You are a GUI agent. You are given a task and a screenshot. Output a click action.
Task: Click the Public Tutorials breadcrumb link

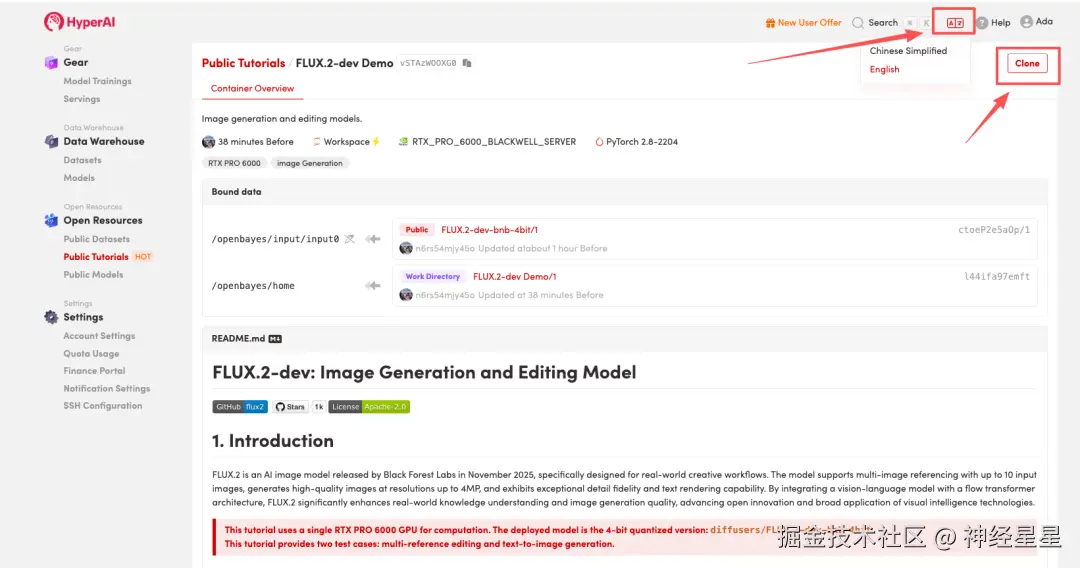[243, 63]
